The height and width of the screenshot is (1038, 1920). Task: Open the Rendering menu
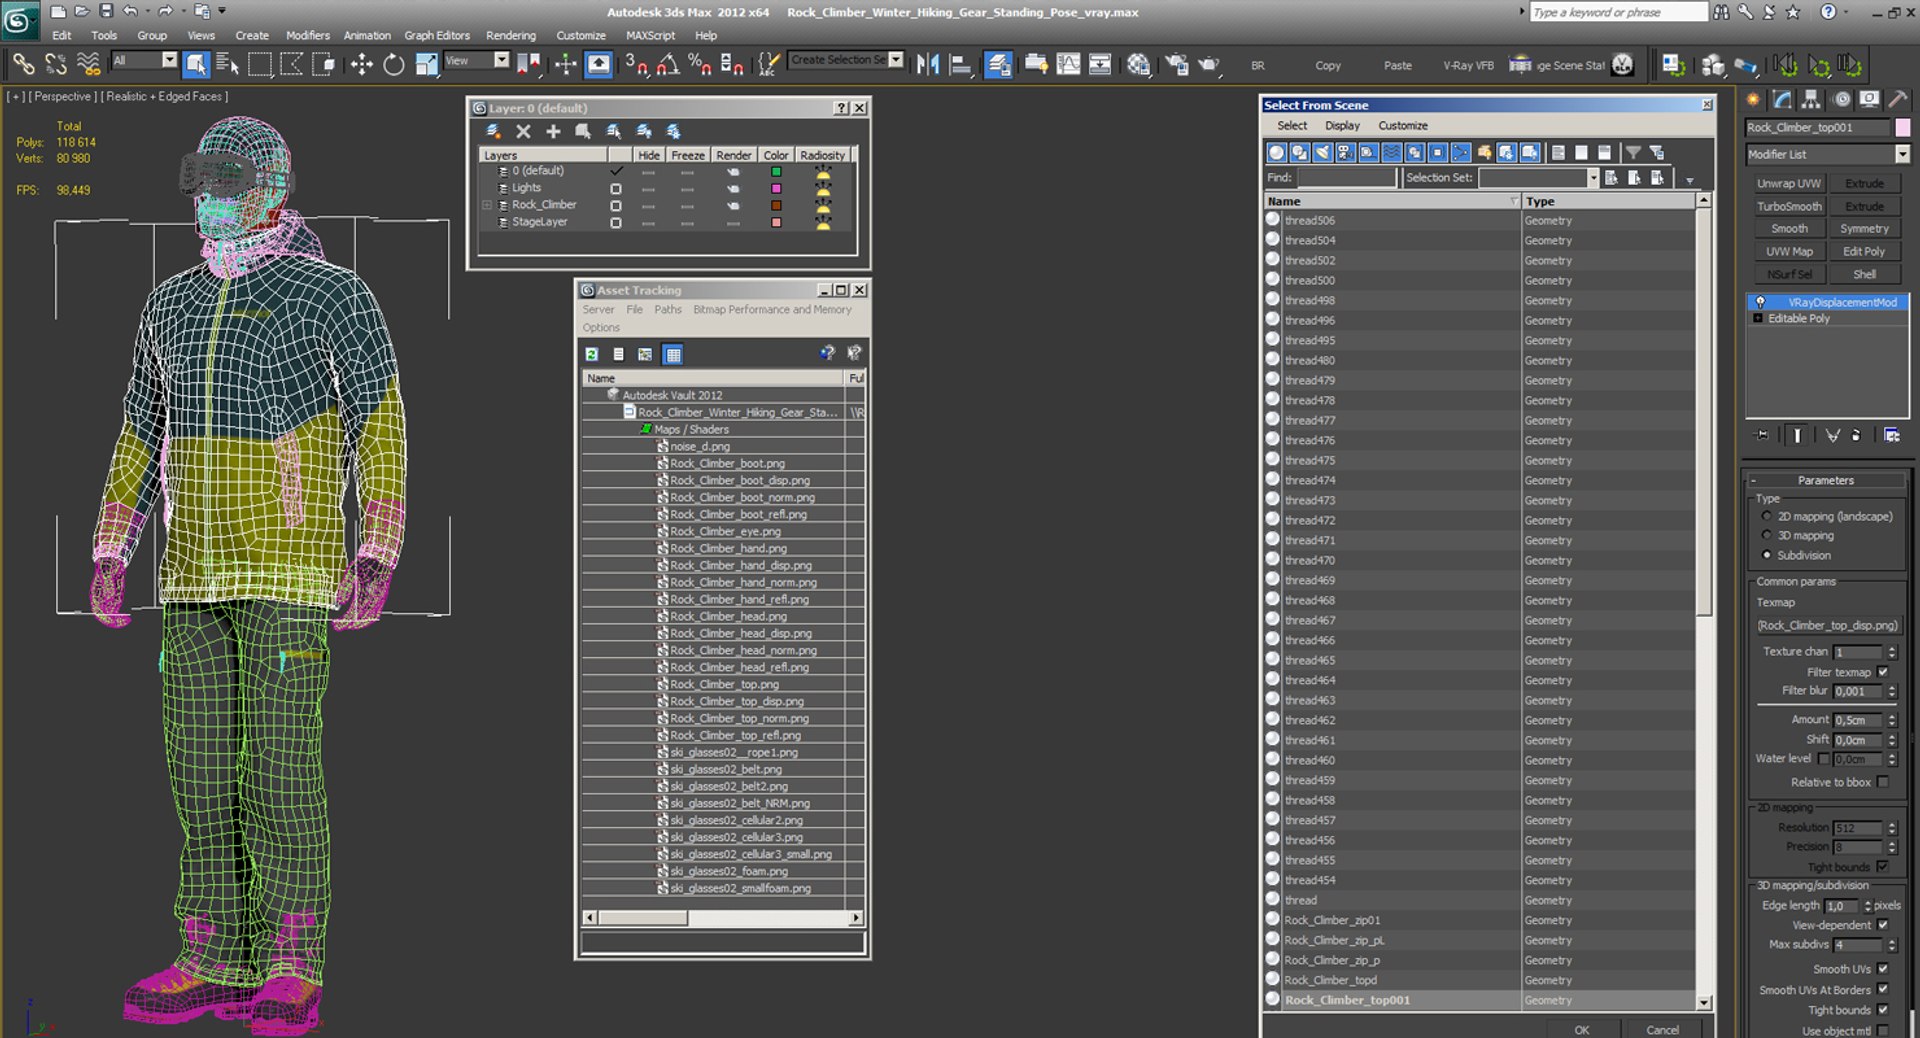pos(511,35)
